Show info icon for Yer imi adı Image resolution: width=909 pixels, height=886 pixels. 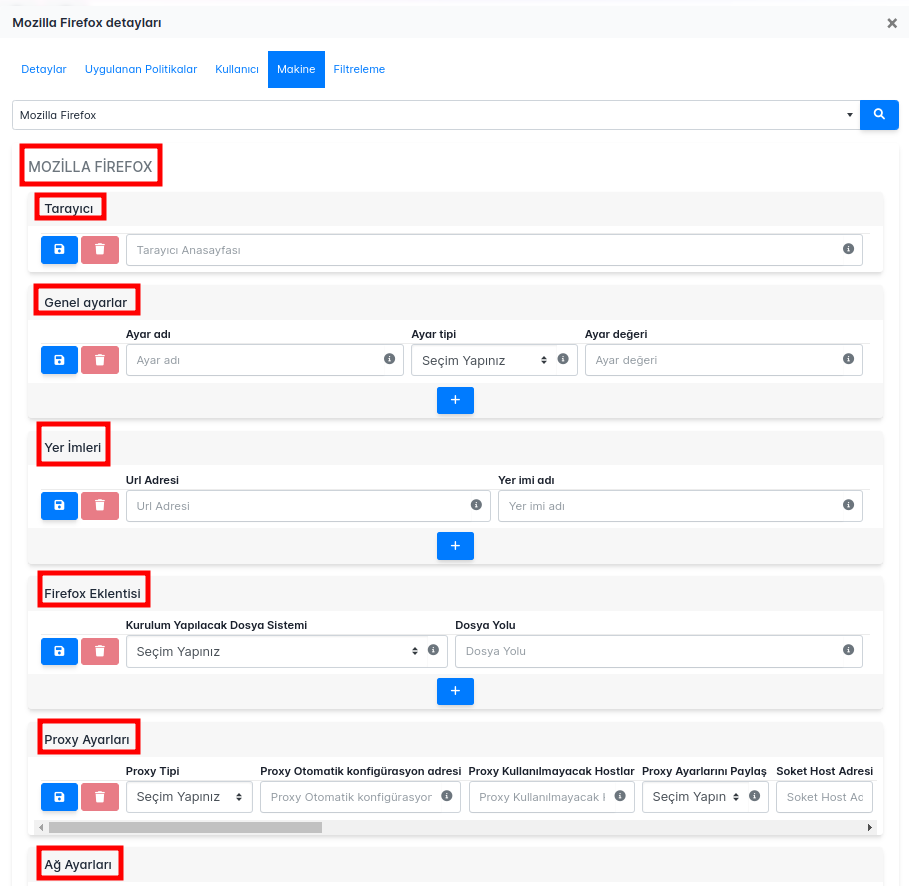pos(848,504)
